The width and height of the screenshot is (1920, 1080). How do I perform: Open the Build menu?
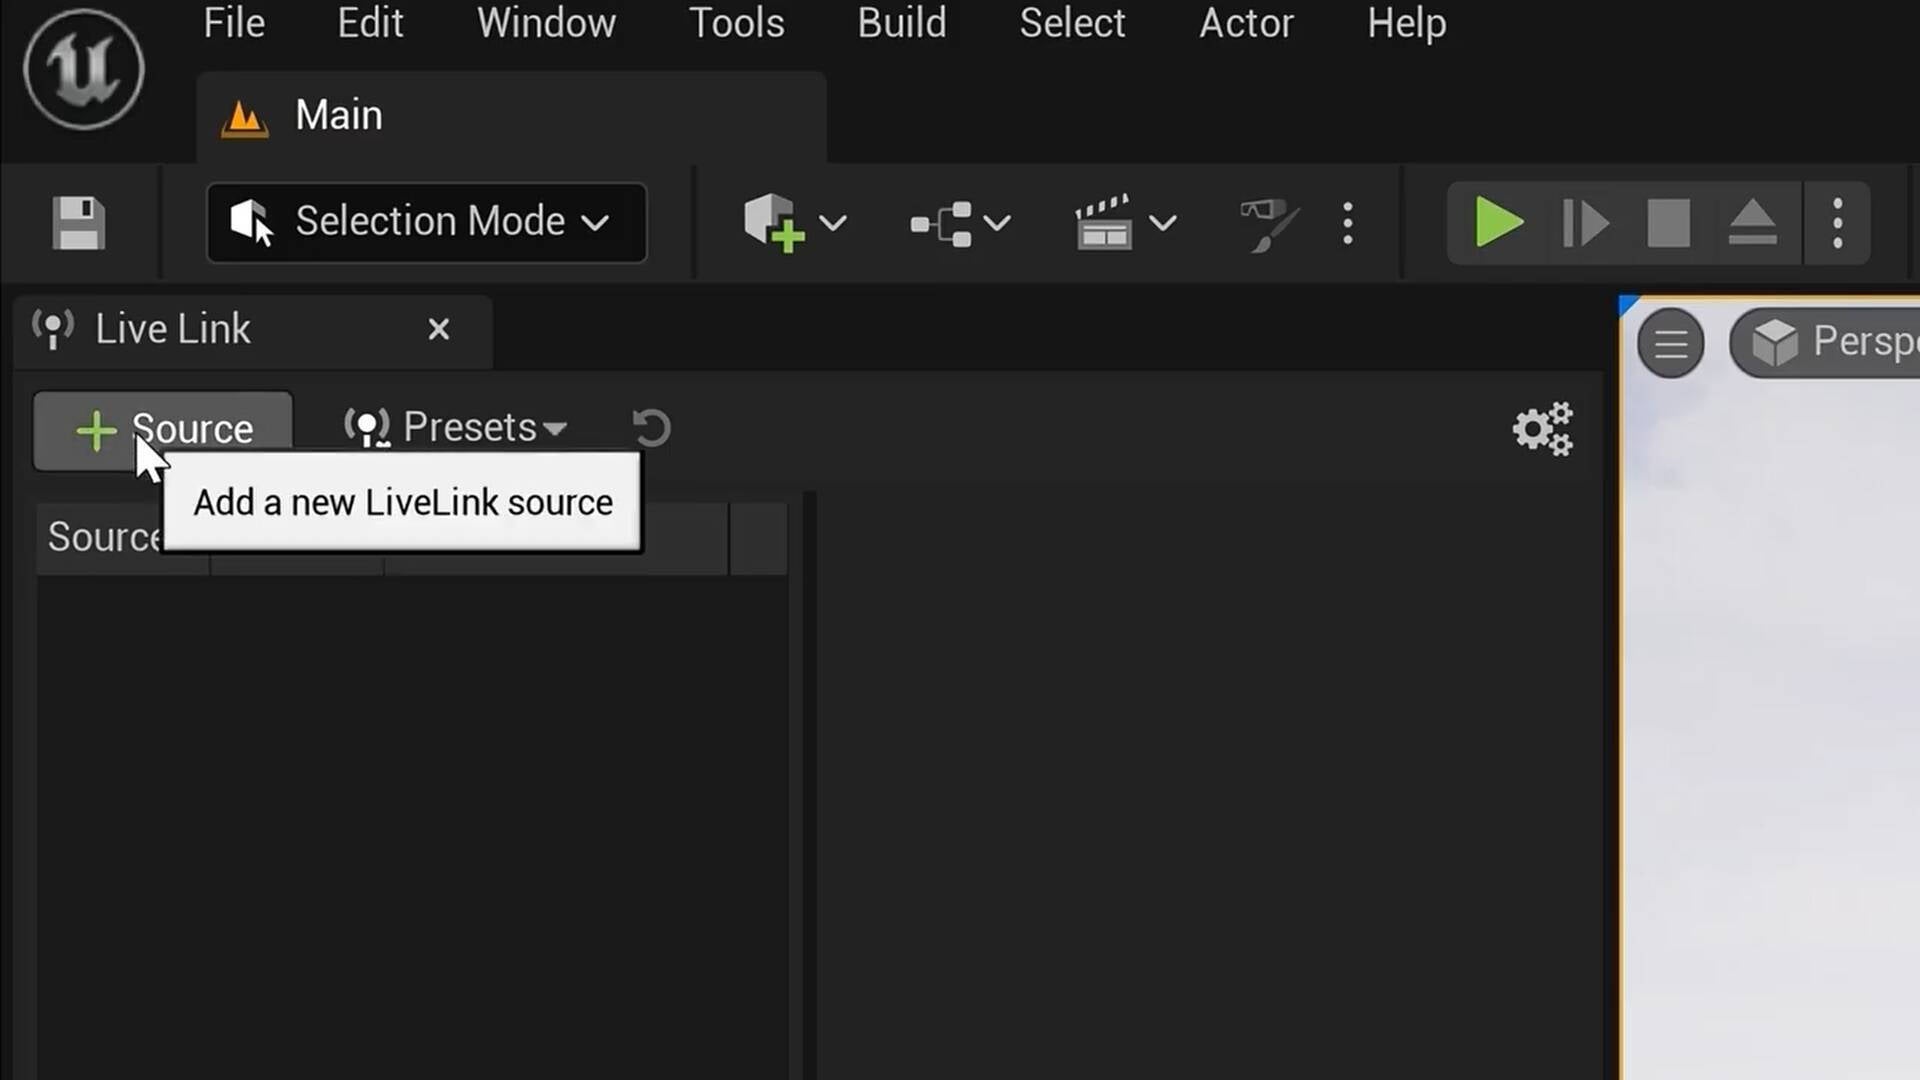click(902, 23)
